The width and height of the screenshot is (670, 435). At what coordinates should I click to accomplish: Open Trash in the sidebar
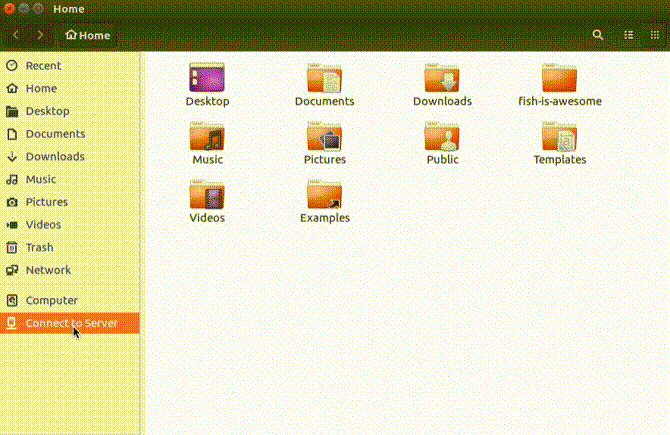(70, 247)
